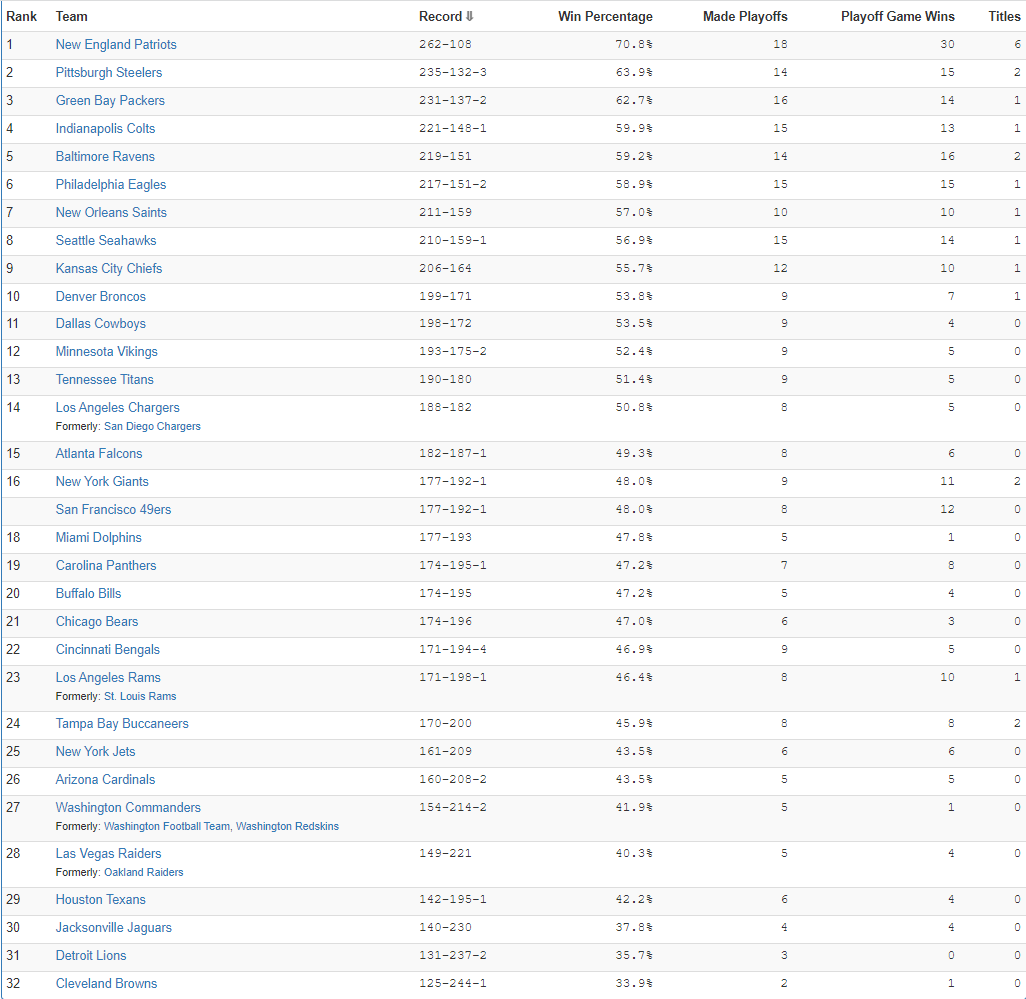The height and width of the screenshot is (999, 1026).
Task: Open the Seattle Seahawks link
Action: (106, 241)
